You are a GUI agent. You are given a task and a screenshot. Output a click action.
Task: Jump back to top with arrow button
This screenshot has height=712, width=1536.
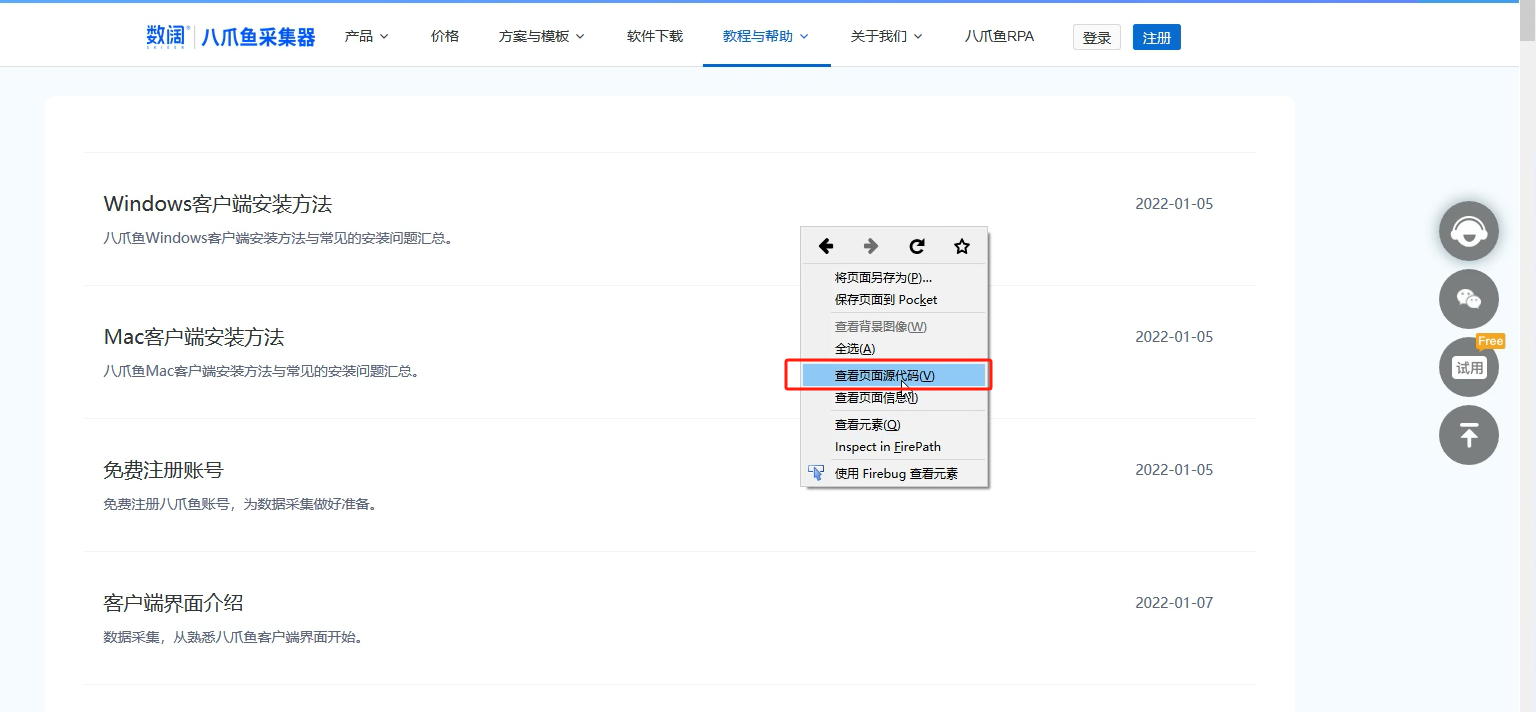pyautogui.click(x=1468, y=435)
